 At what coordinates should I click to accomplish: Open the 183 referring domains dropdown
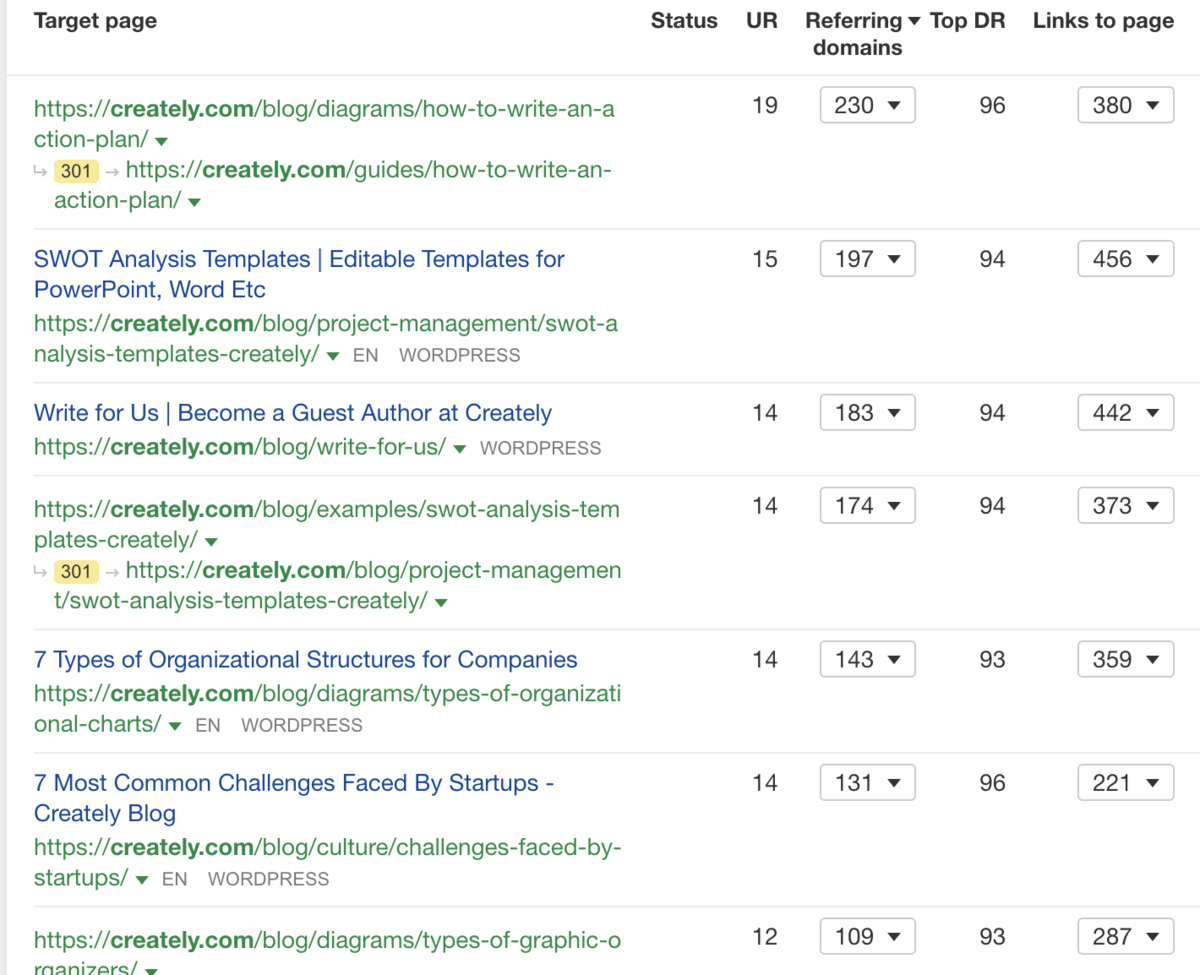(x=867, y=413)
